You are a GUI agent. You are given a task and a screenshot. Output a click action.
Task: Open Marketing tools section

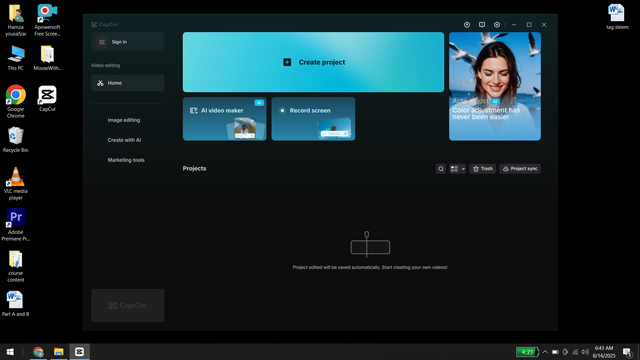coord(126,160)
